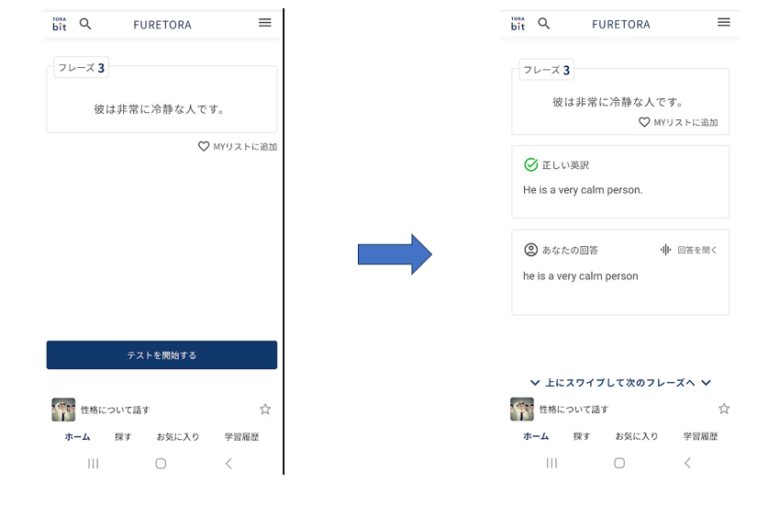The image size is (780, 506).
Task: Open 探す tab in left screen
Action: 123,437
